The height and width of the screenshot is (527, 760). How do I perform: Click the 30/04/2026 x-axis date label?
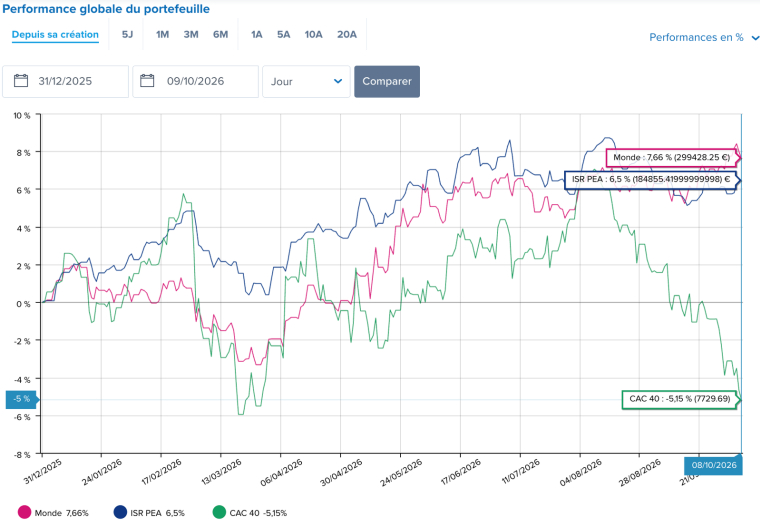coord(341,472)
